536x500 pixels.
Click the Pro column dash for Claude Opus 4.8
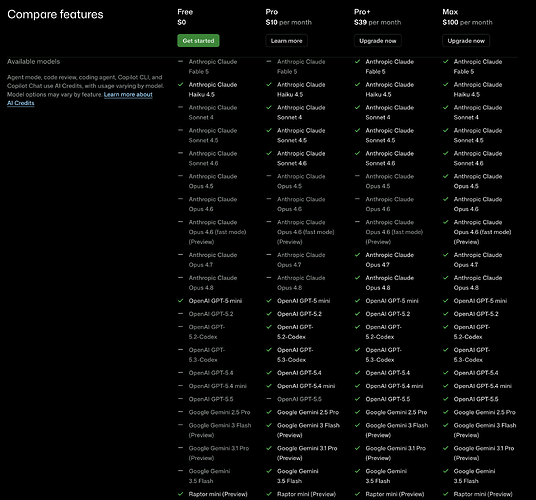(x=269, y=278)
